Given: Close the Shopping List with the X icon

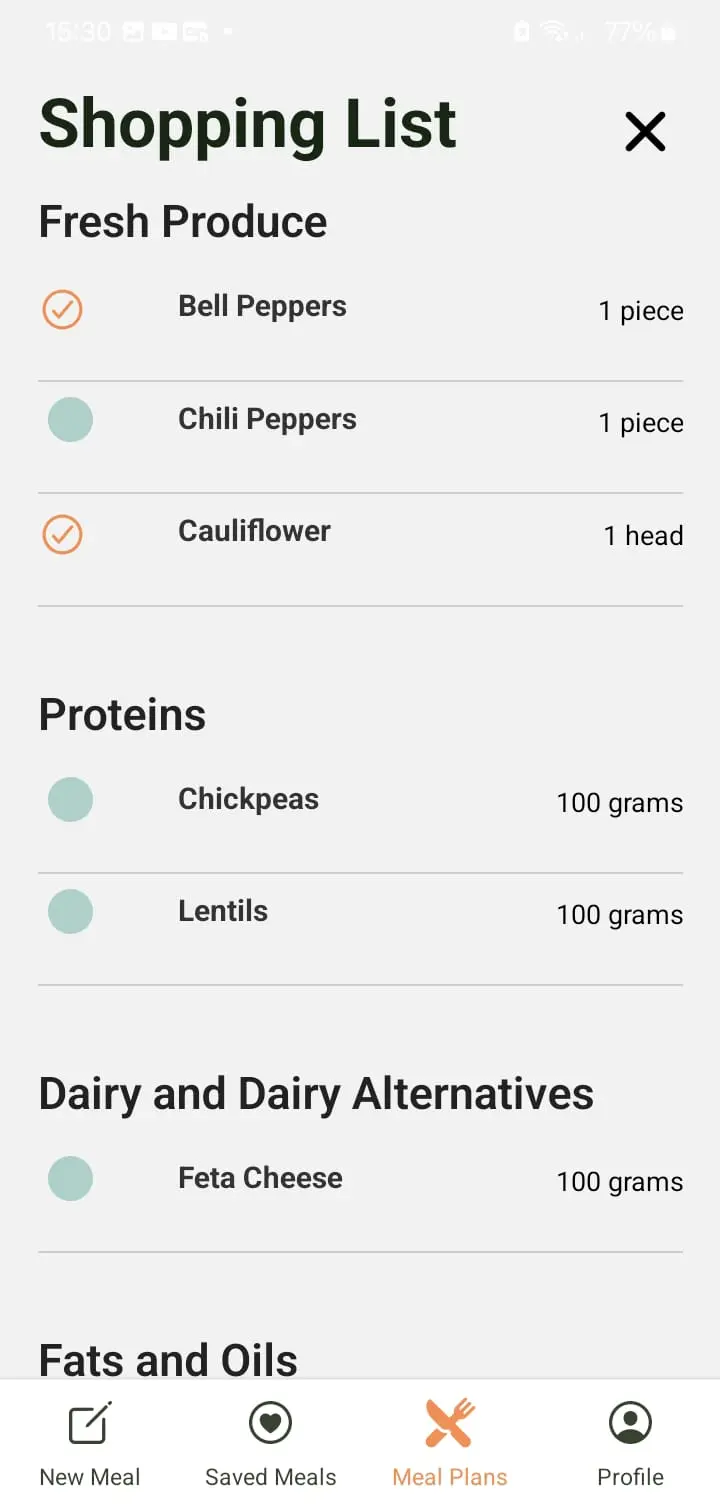Looking at the screenshot, I should point(645,131).
